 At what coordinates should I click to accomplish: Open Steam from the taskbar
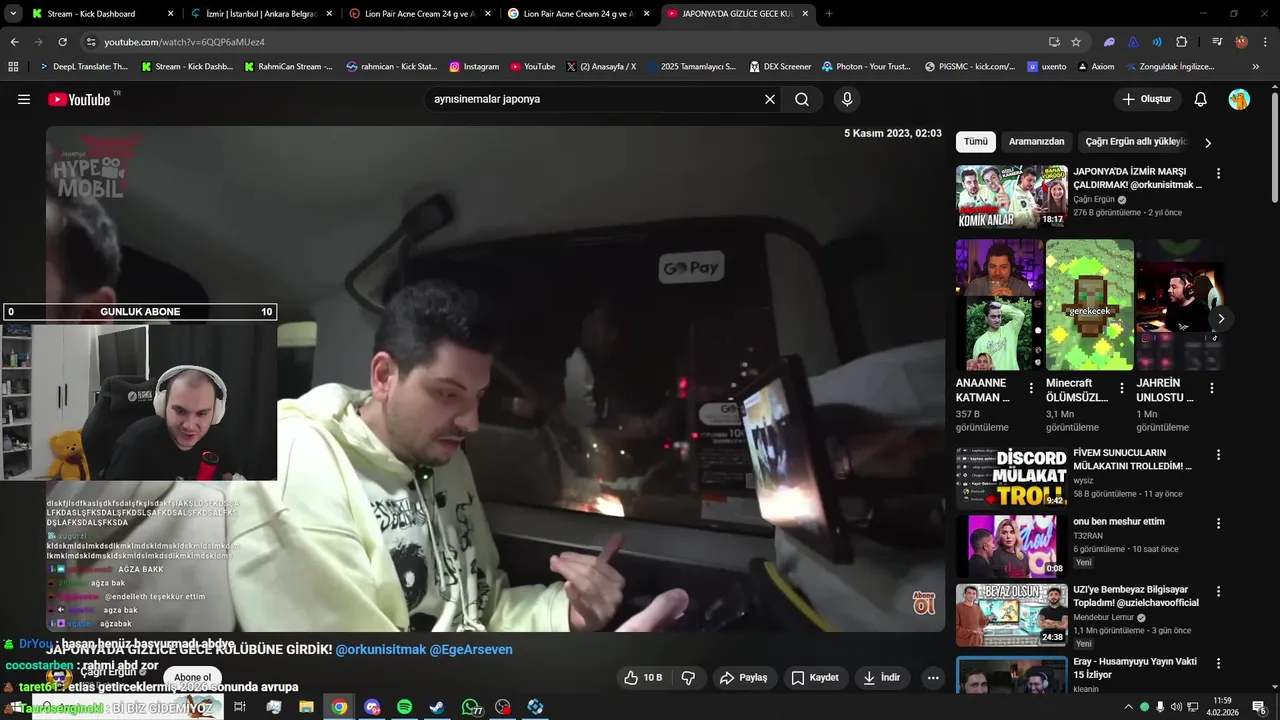tap(437, 707)
